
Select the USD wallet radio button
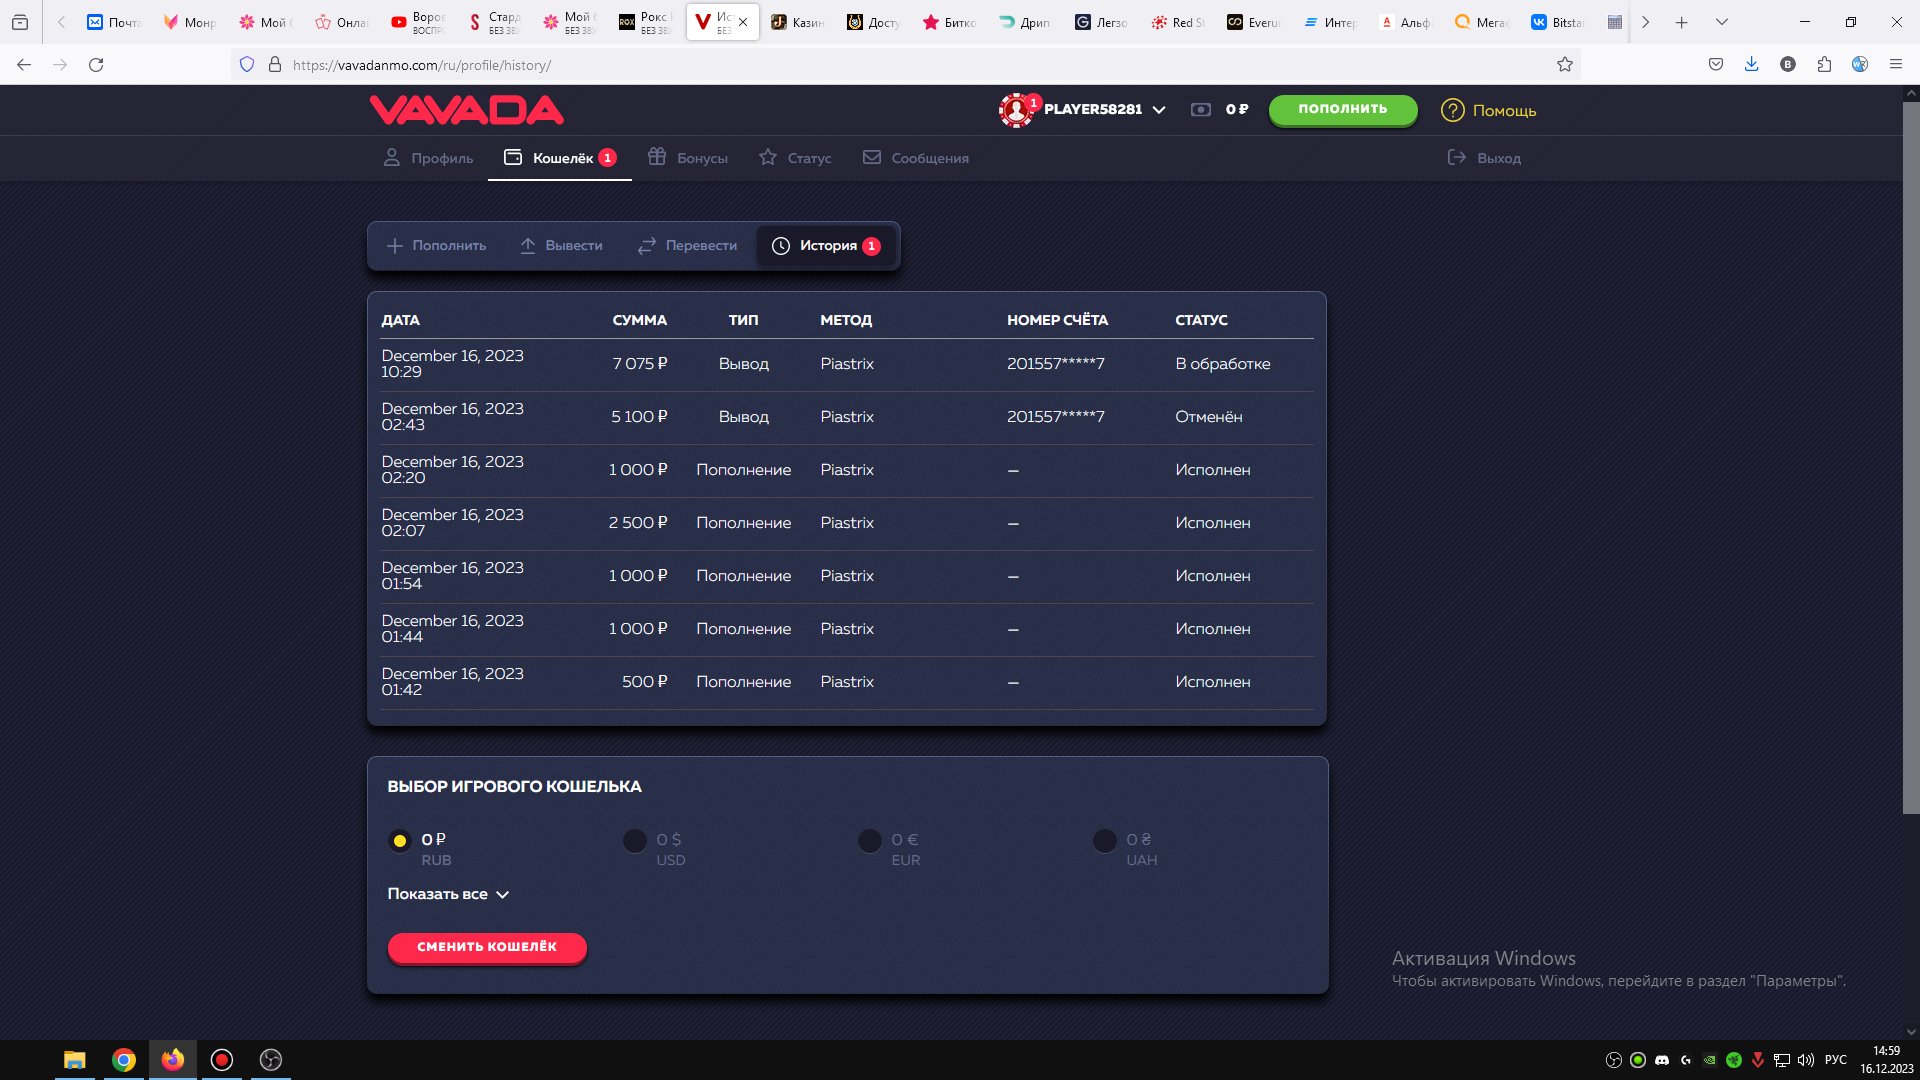[x=635, y=841]
